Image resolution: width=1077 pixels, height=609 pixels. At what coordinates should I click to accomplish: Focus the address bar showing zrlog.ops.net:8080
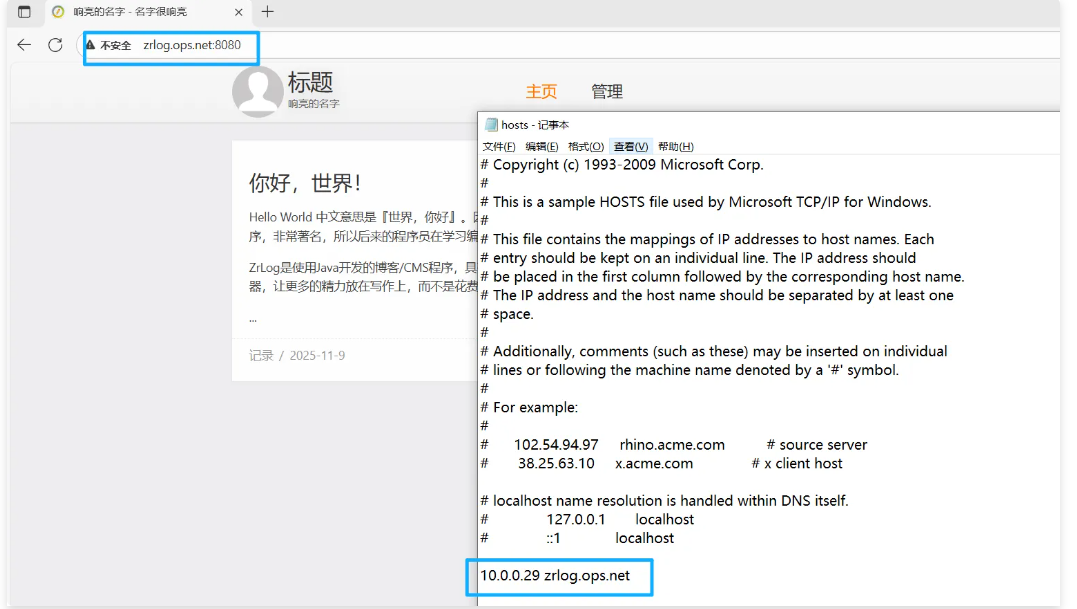(x=192, y=45)
